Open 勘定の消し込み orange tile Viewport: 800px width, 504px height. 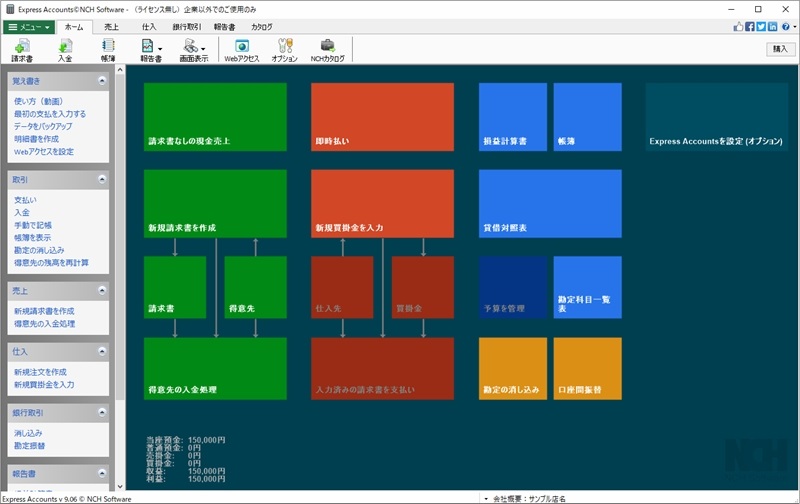pos(513,368)
